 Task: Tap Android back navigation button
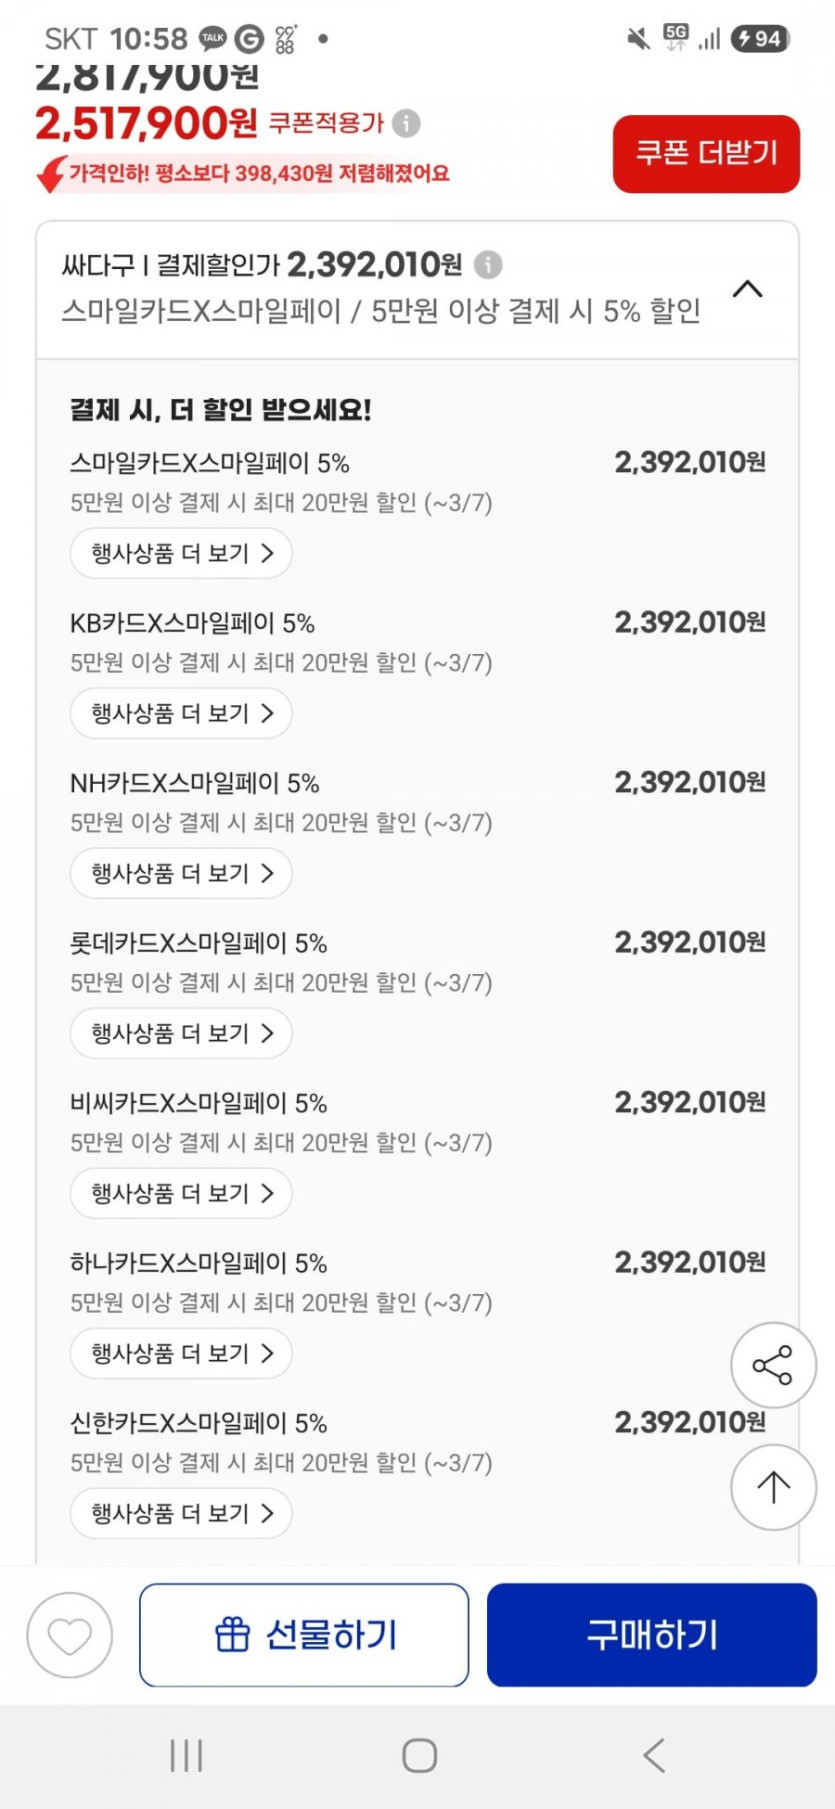pyautogui.click(x=654, y=1755)
